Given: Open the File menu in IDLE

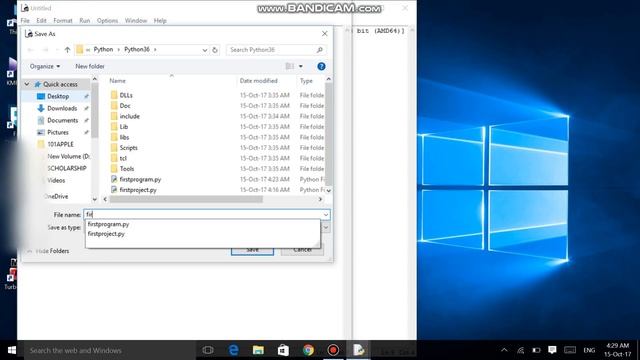Looking at the screenshot, I should (25, 20).
